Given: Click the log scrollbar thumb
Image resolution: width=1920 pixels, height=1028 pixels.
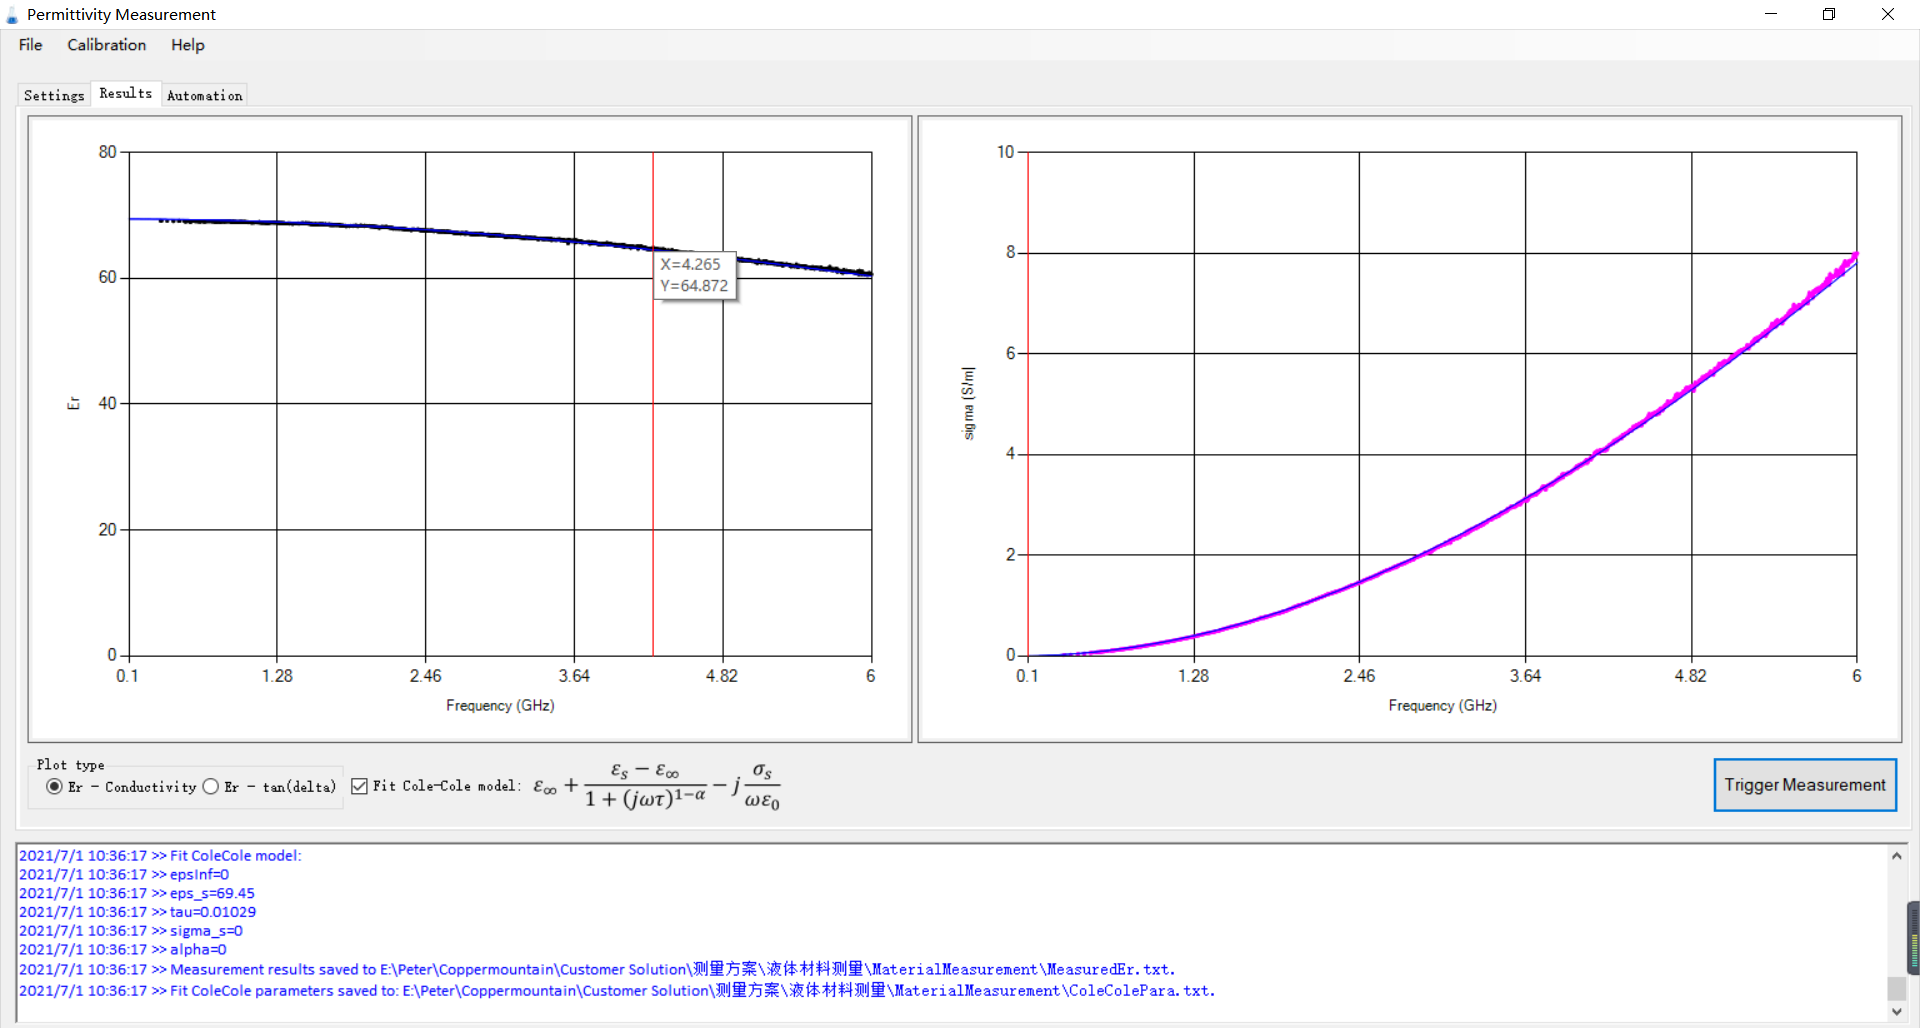Looking at the screenshot, I should point(1896,987).
